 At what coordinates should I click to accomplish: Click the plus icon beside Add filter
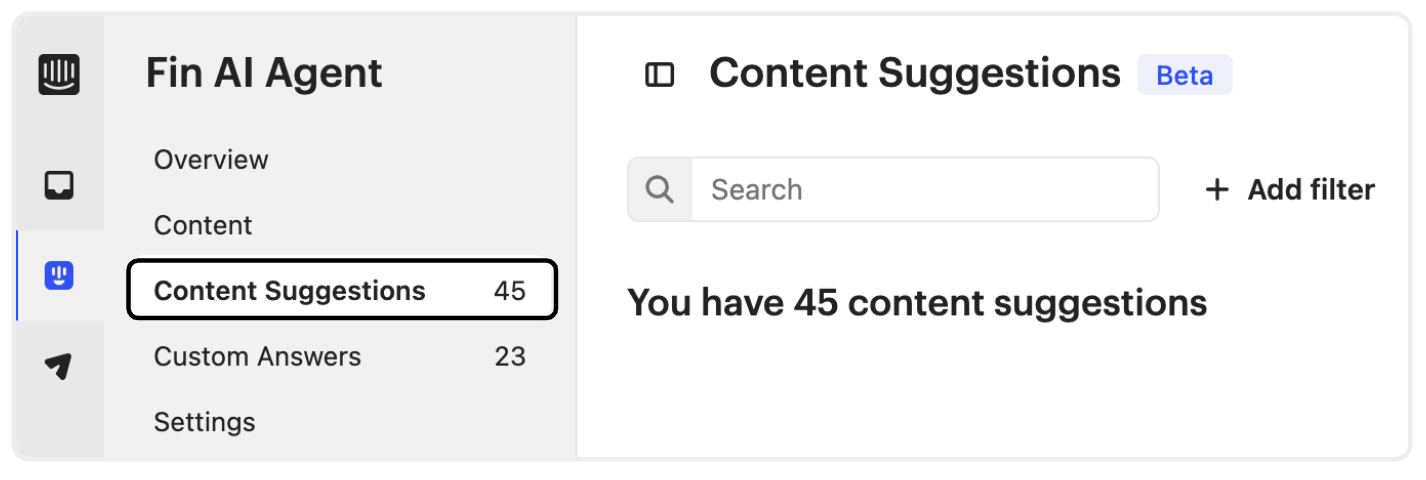tap(1217, 190)
